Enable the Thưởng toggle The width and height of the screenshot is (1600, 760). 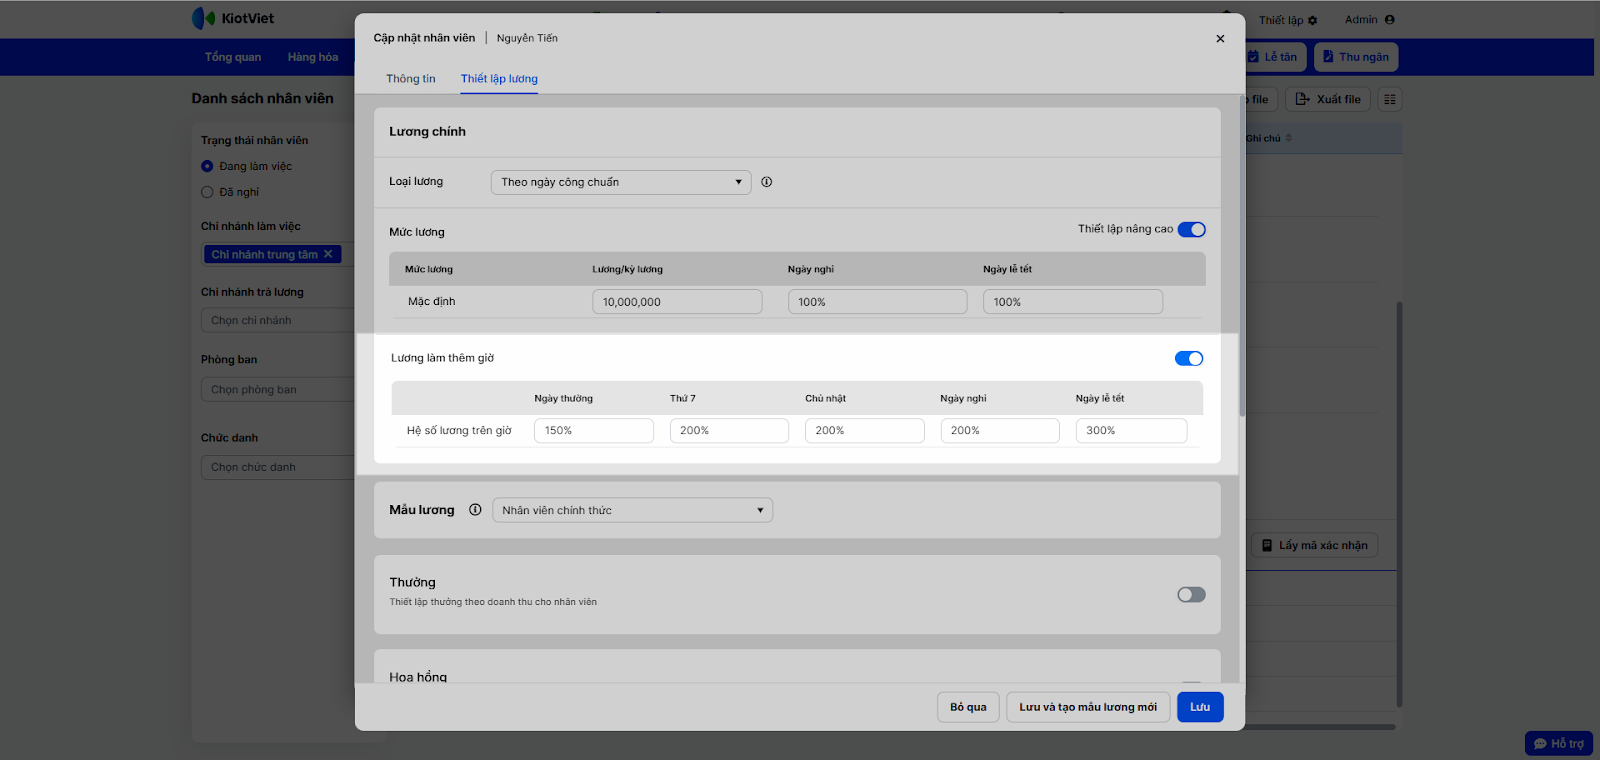(x=1191, y=595)
